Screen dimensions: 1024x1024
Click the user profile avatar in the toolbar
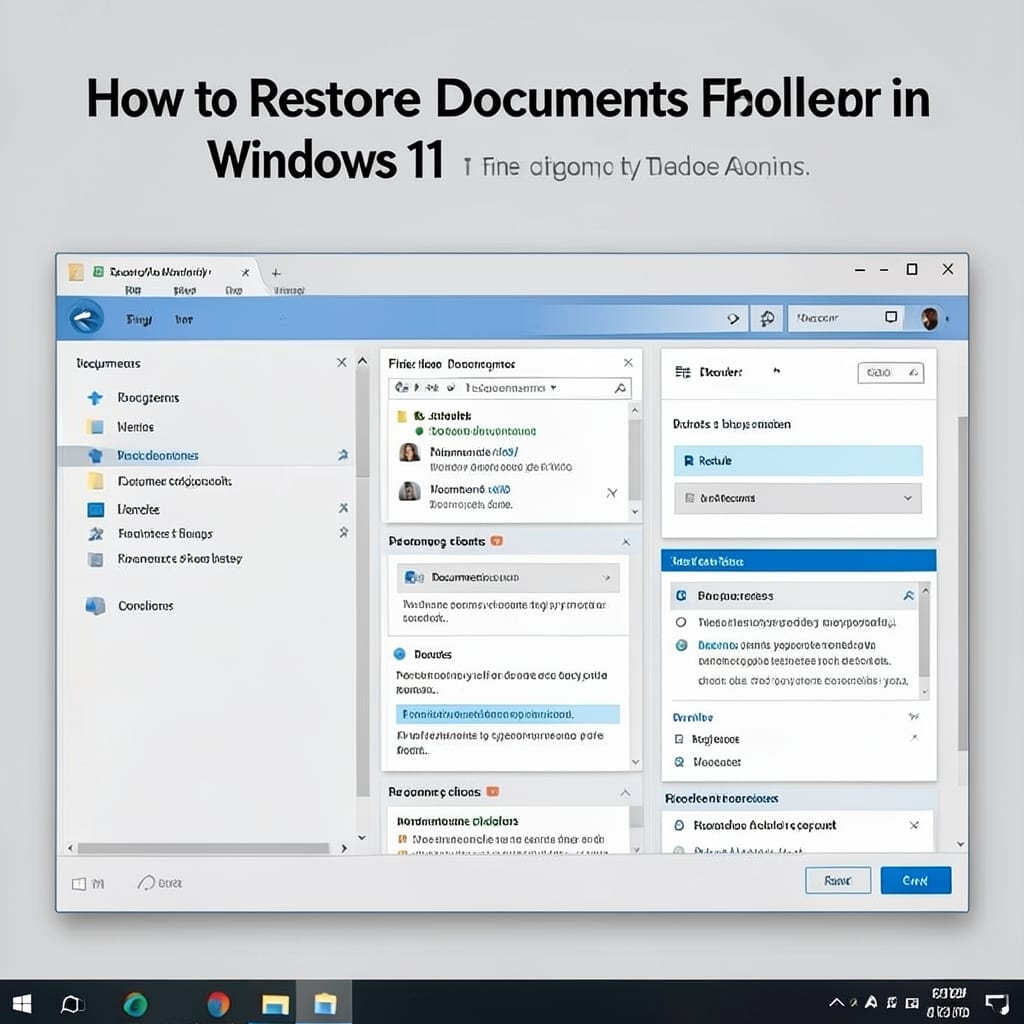tap(929, 319)
